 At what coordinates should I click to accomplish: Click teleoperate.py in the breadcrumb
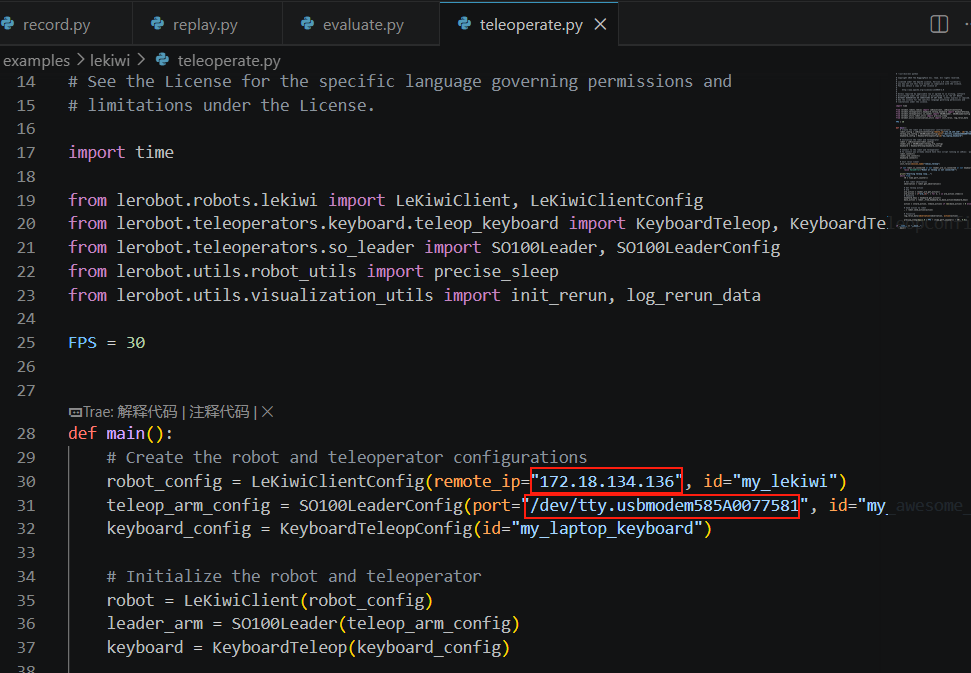(229, 61)
